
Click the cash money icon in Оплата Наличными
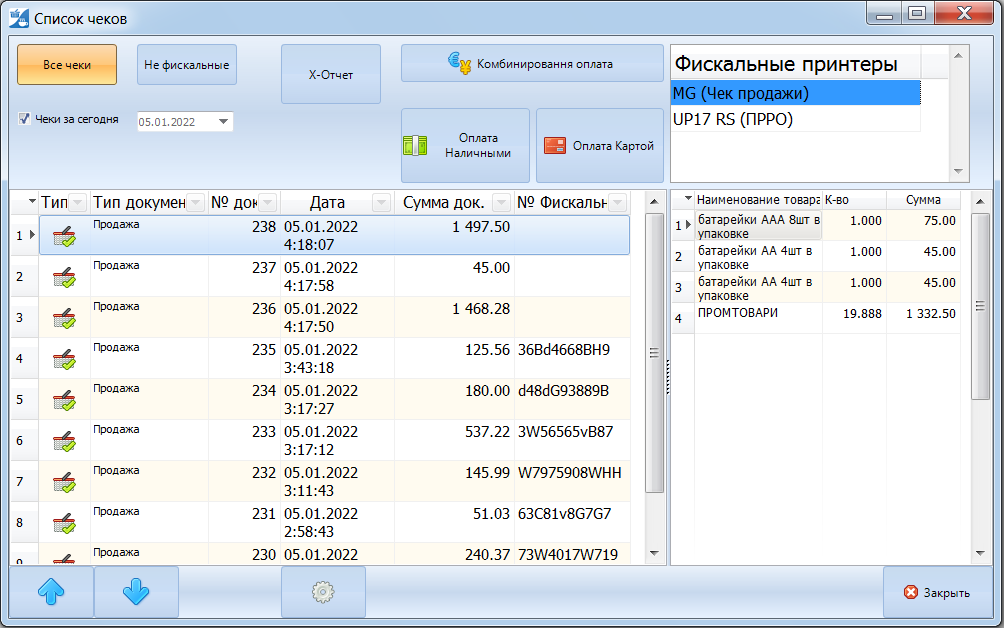[x=416, y=145]
